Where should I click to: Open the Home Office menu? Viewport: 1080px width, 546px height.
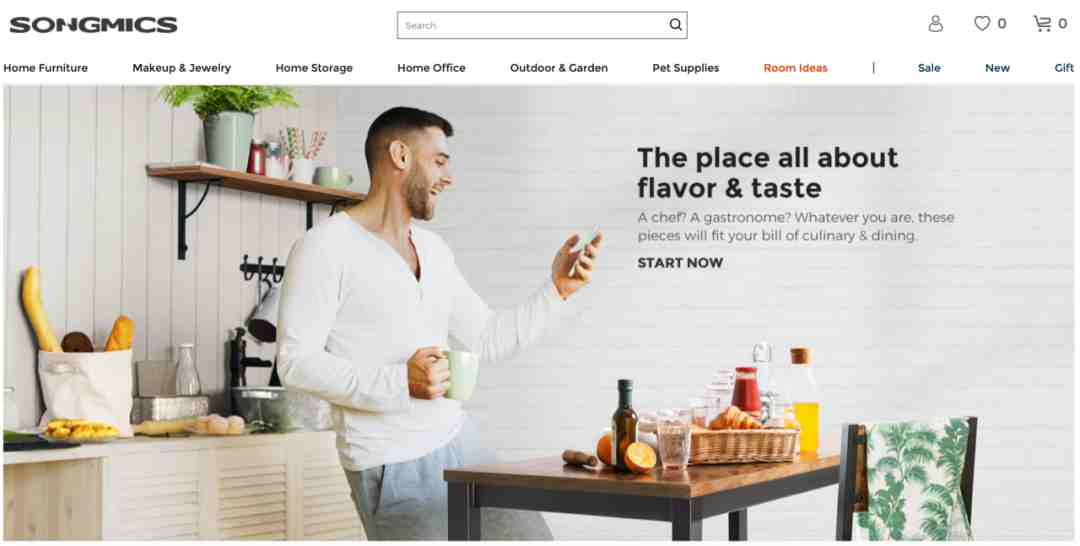(431, 68)
